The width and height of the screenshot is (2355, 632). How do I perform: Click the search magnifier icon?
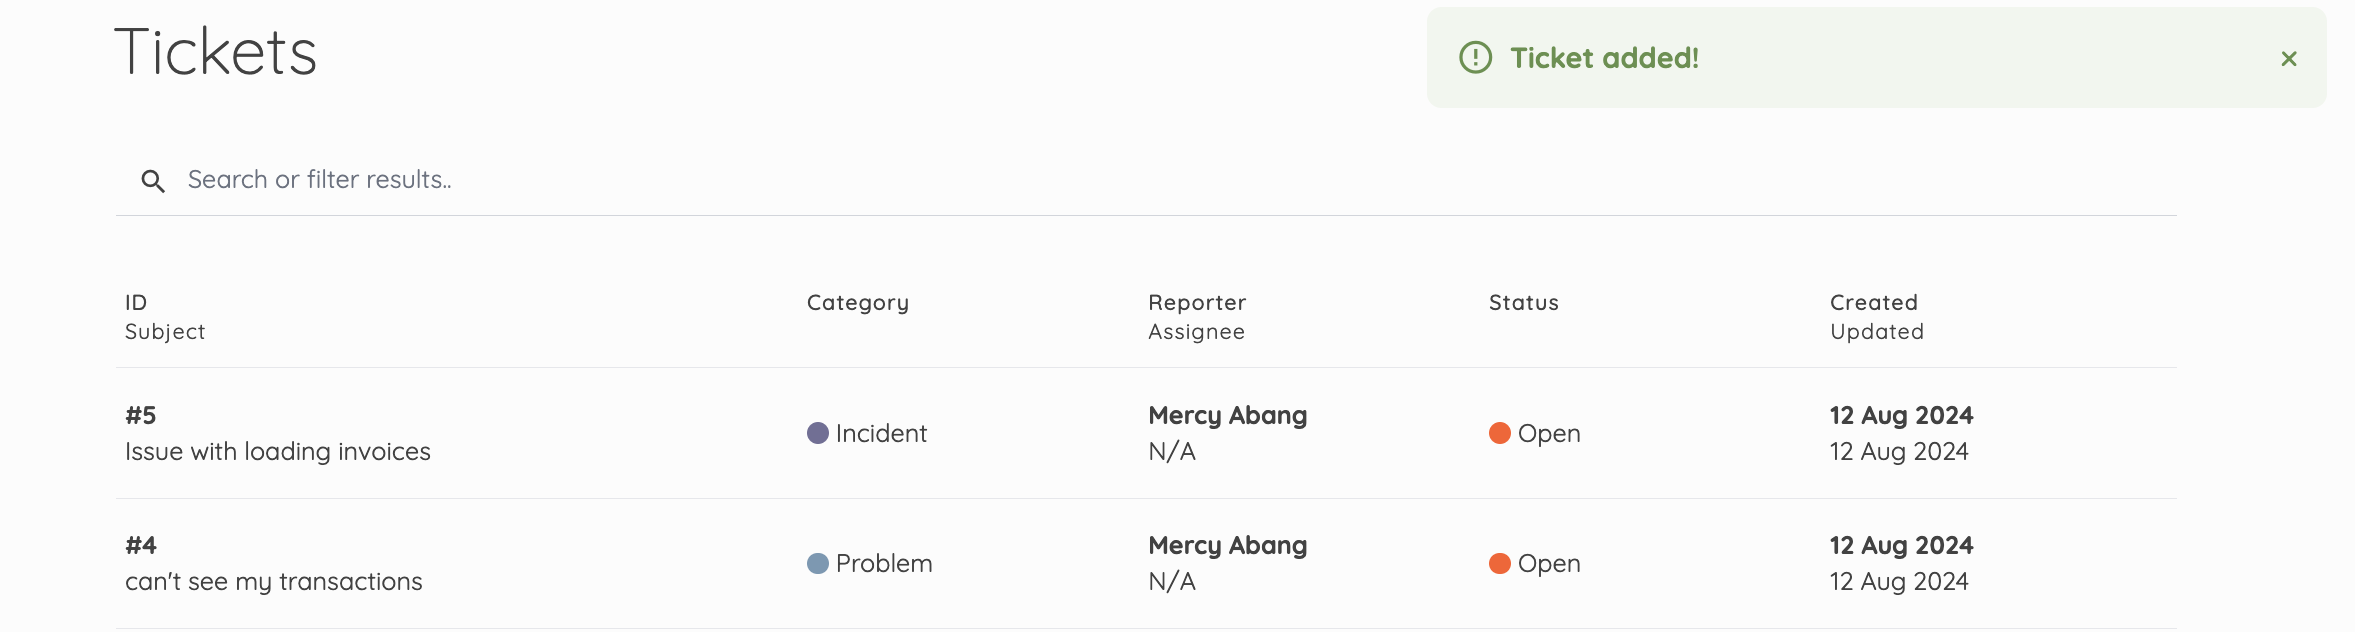153,181
